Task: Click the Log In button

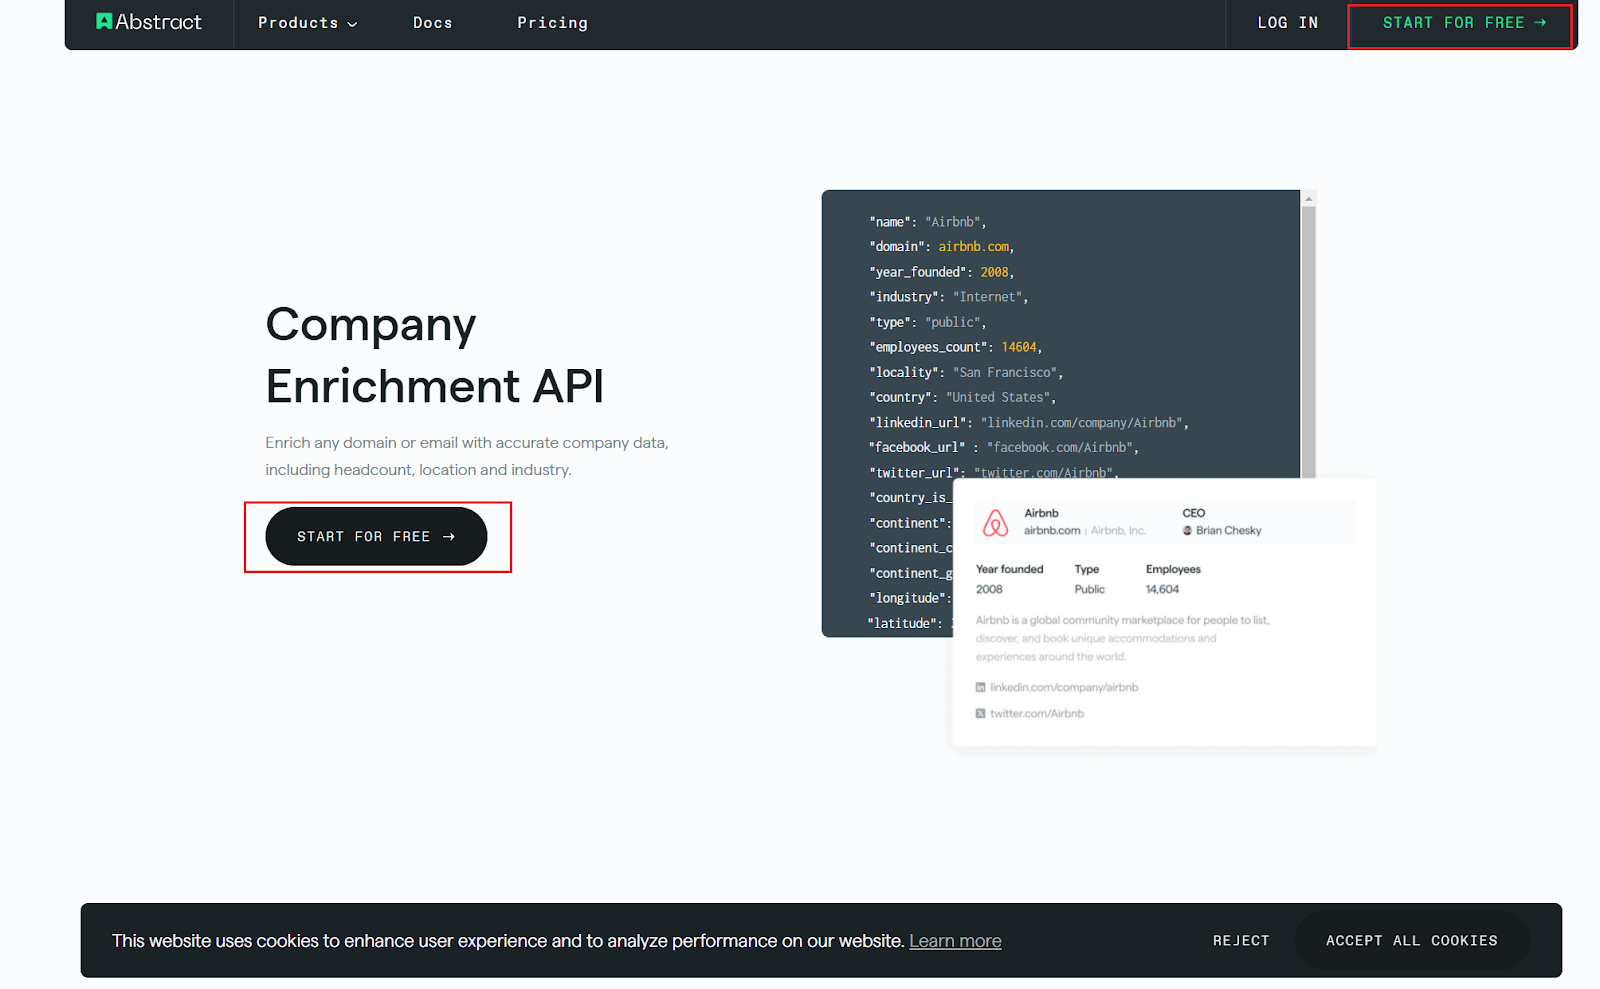Action: click(x=1287, y=22)
